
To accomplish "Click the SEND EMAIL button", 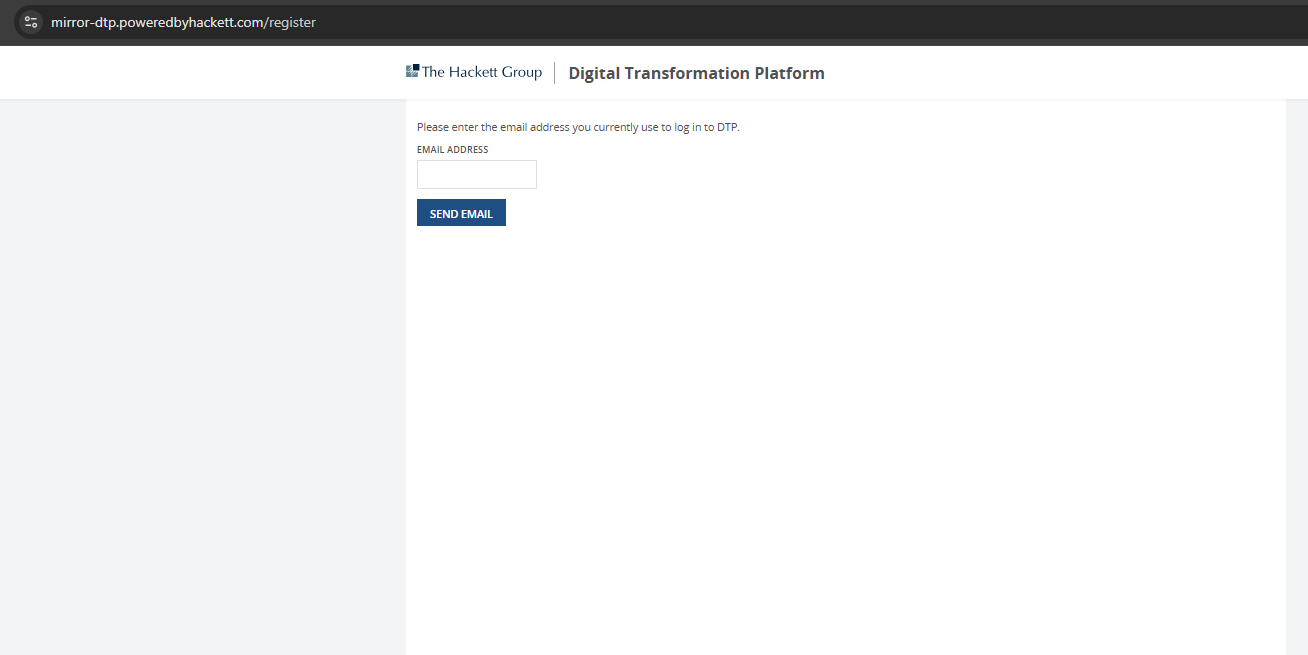I will [x=461, y=213].
